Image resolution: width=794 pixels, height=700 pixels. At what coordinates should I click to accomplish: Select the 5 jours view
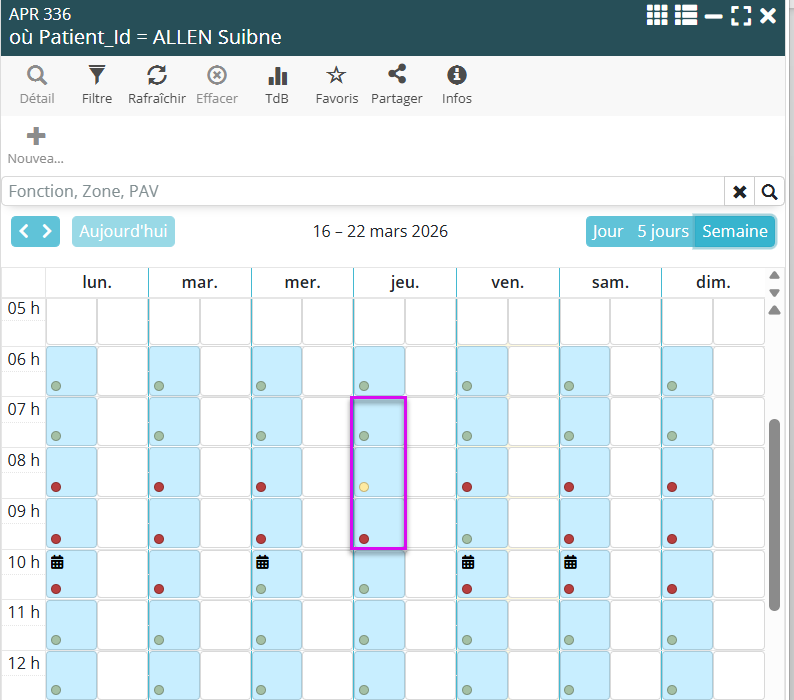[x=663, y=231]
